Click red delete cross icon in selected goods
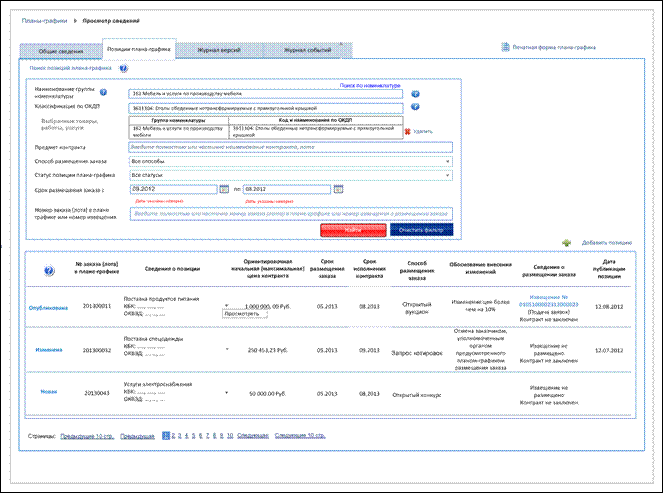 click(408, 131)
